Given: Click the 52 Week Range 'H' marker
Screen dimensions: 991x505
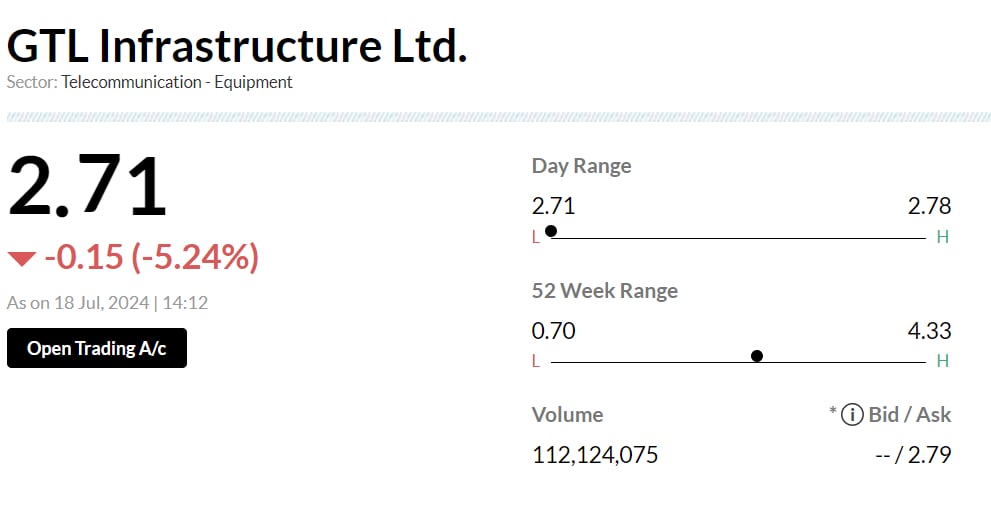Looking at the screenshot, I should tap(942, 361).
